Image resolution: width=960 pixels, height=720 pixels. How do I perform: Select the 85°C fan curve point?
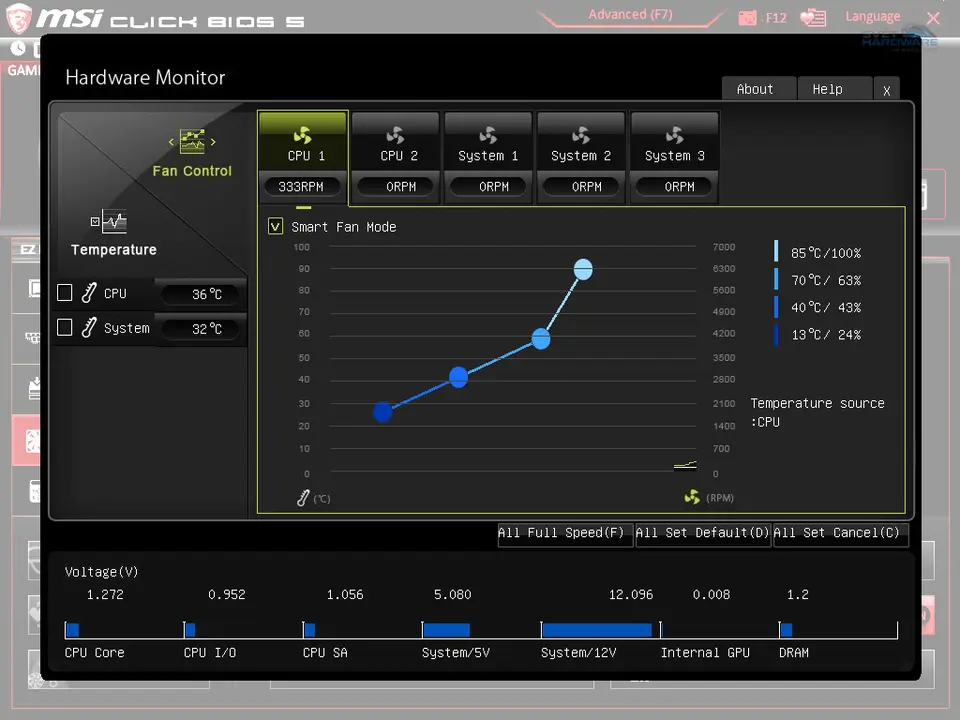click(583, 269)
